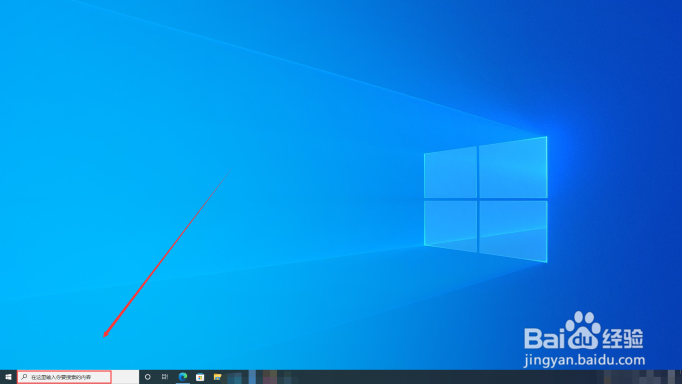Open File Explorer from the taskbar
Image resolution: width=682 pixels, height=384 pixels.
(x=217, y=377)
